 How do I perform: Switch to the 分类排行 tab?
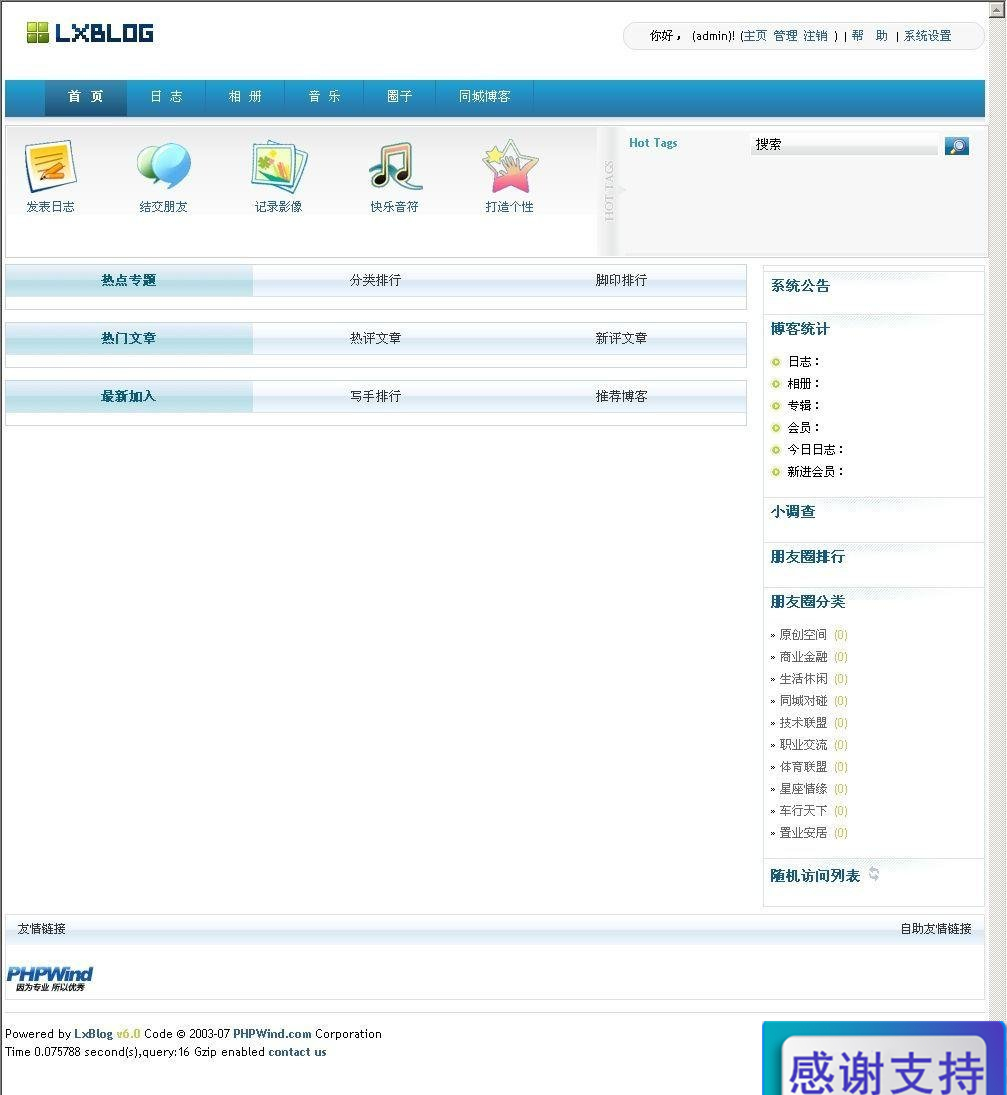[x=376, y=280]
